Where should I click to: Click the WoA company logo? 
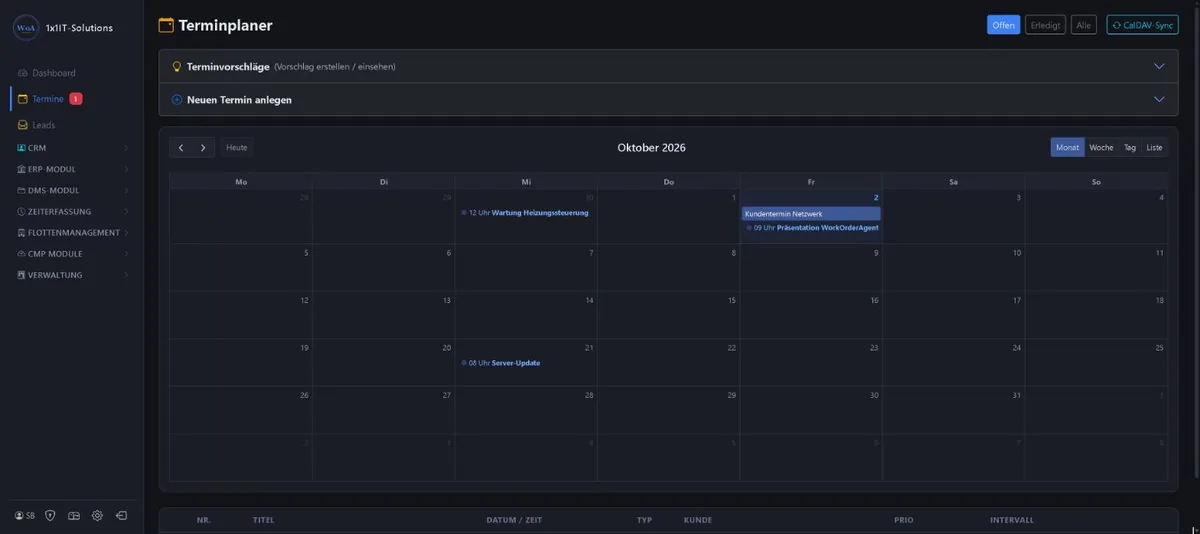[x=25, y=28]
